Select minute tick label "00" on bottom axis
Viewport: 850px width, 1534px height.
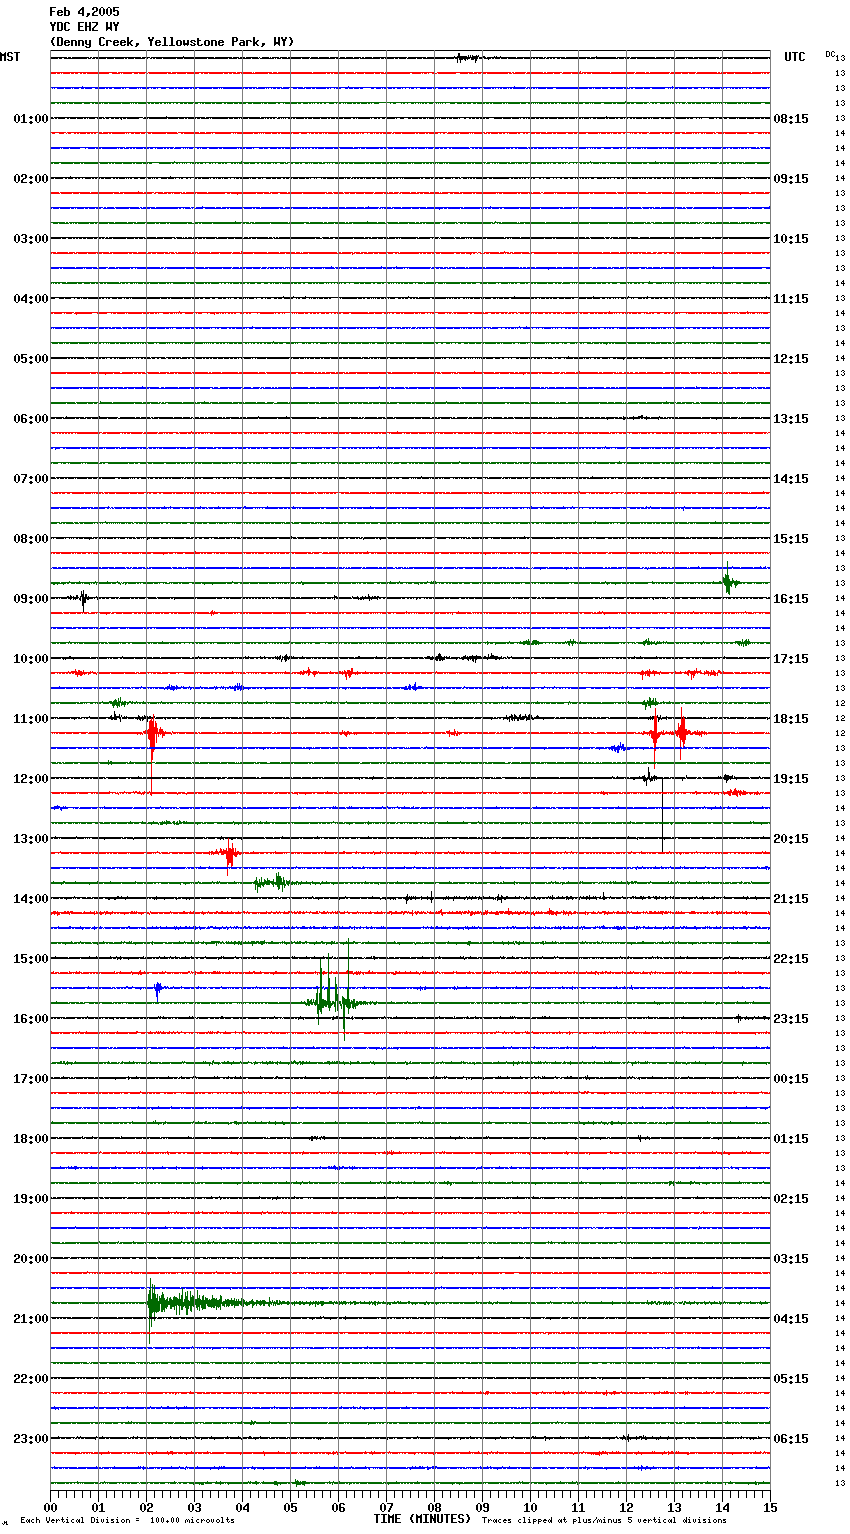(50, 1507)
